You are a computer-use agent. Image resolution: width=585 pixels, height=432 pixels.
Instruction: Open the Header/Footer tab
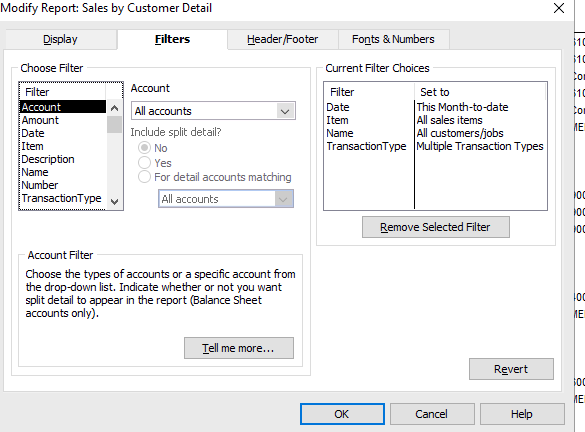(x=282, y=40)
